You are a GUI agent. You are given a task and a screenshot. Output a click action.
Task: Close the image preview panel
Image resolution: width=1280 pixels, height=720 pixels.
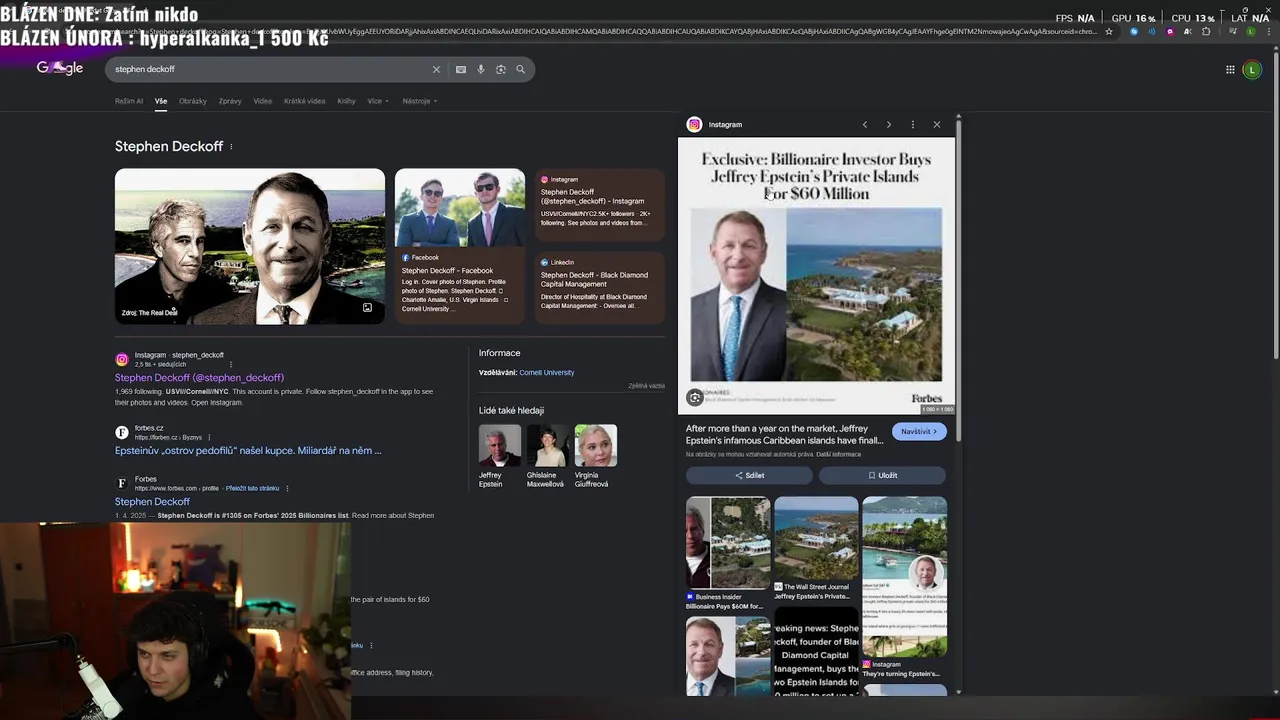point(937,124)
